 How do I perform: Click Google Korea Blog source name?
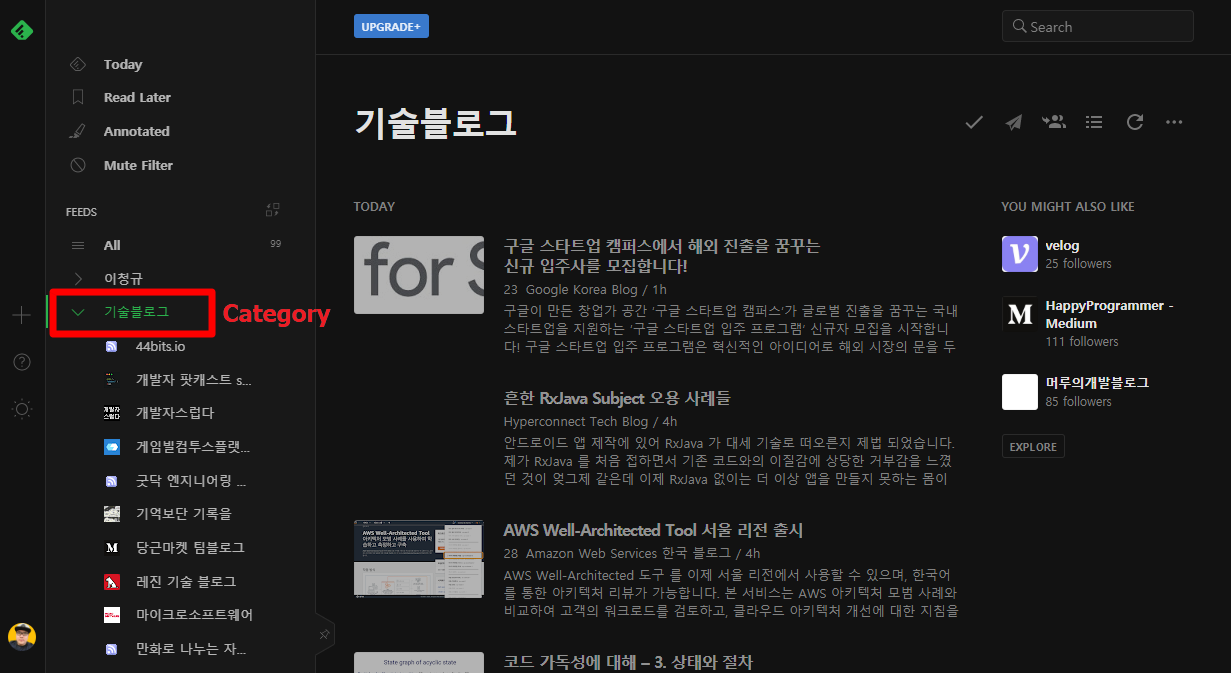pyautogui.click(x=582, y=289)
